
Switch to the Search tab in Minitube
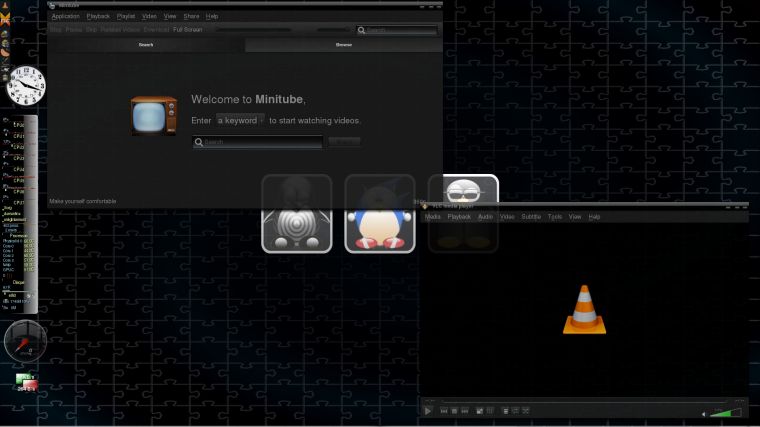(146, 45)
